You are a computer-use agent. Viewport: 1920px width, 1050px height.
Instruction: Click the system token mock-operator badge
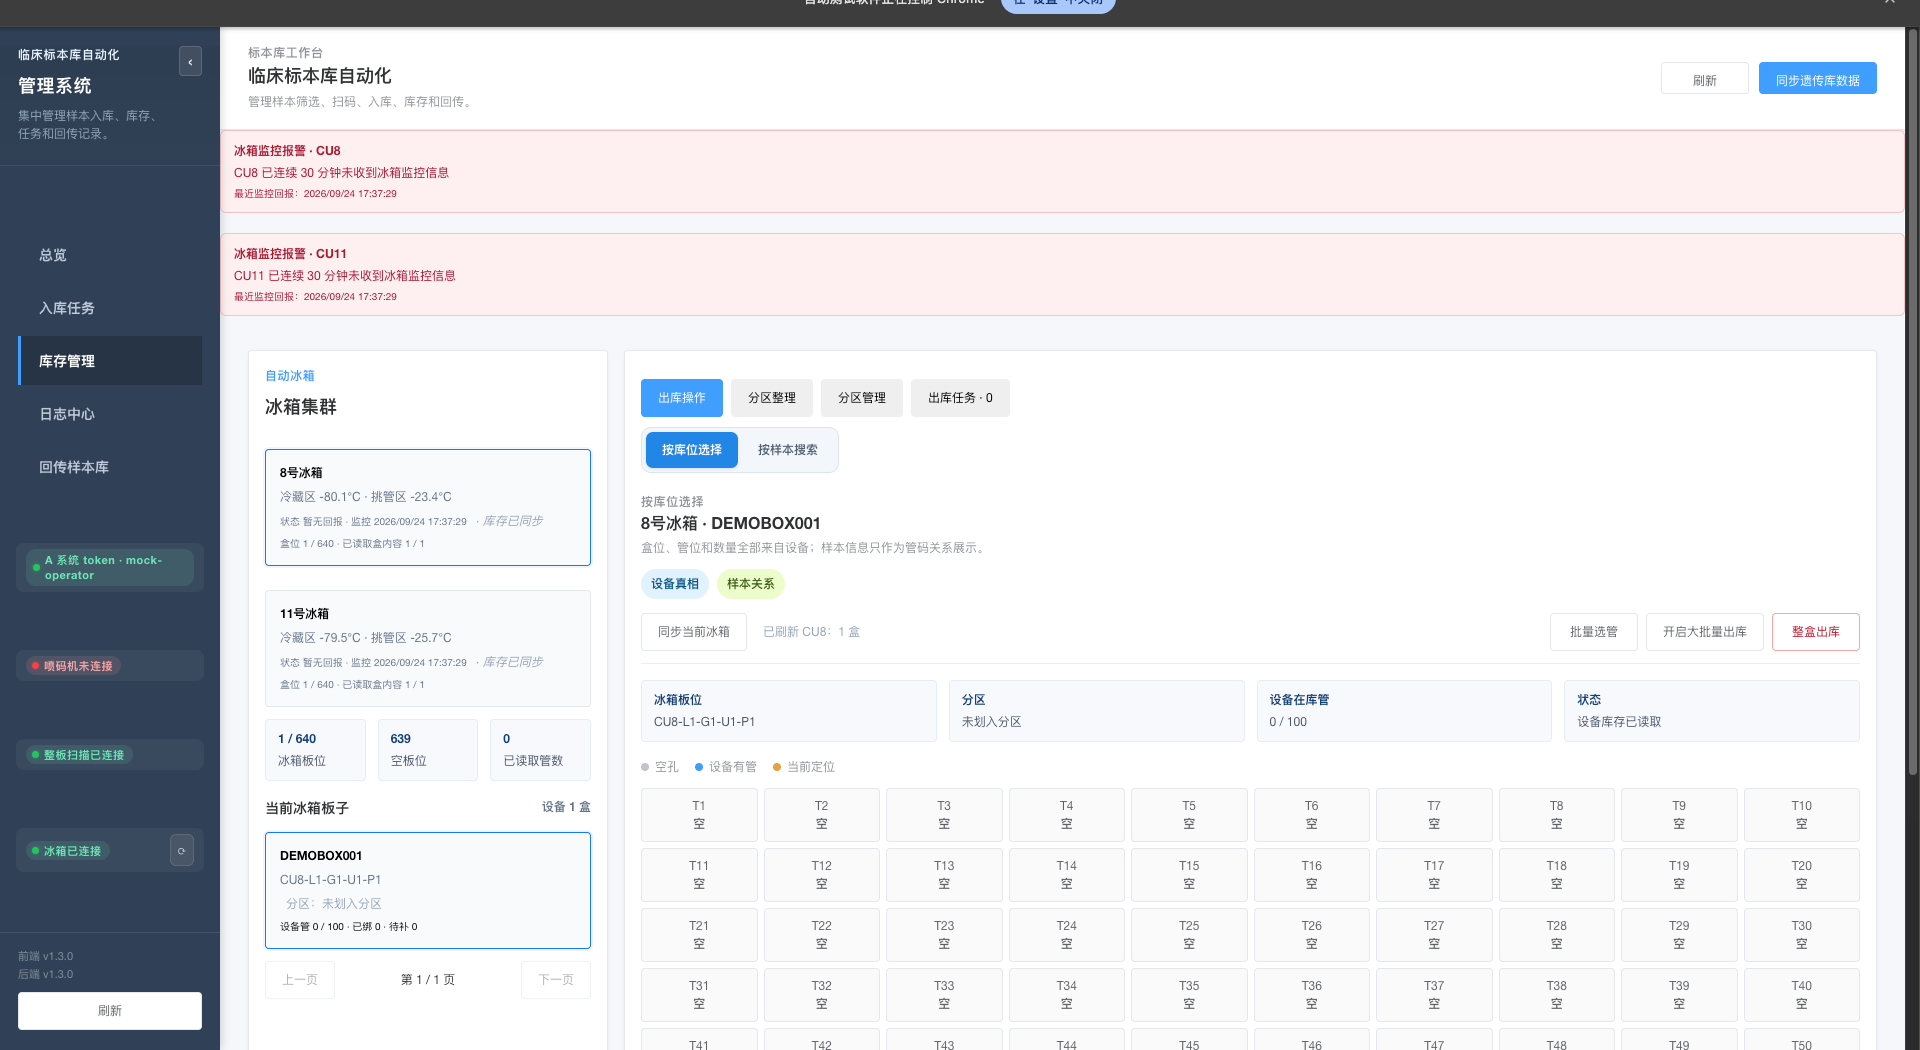pos(110,568)
